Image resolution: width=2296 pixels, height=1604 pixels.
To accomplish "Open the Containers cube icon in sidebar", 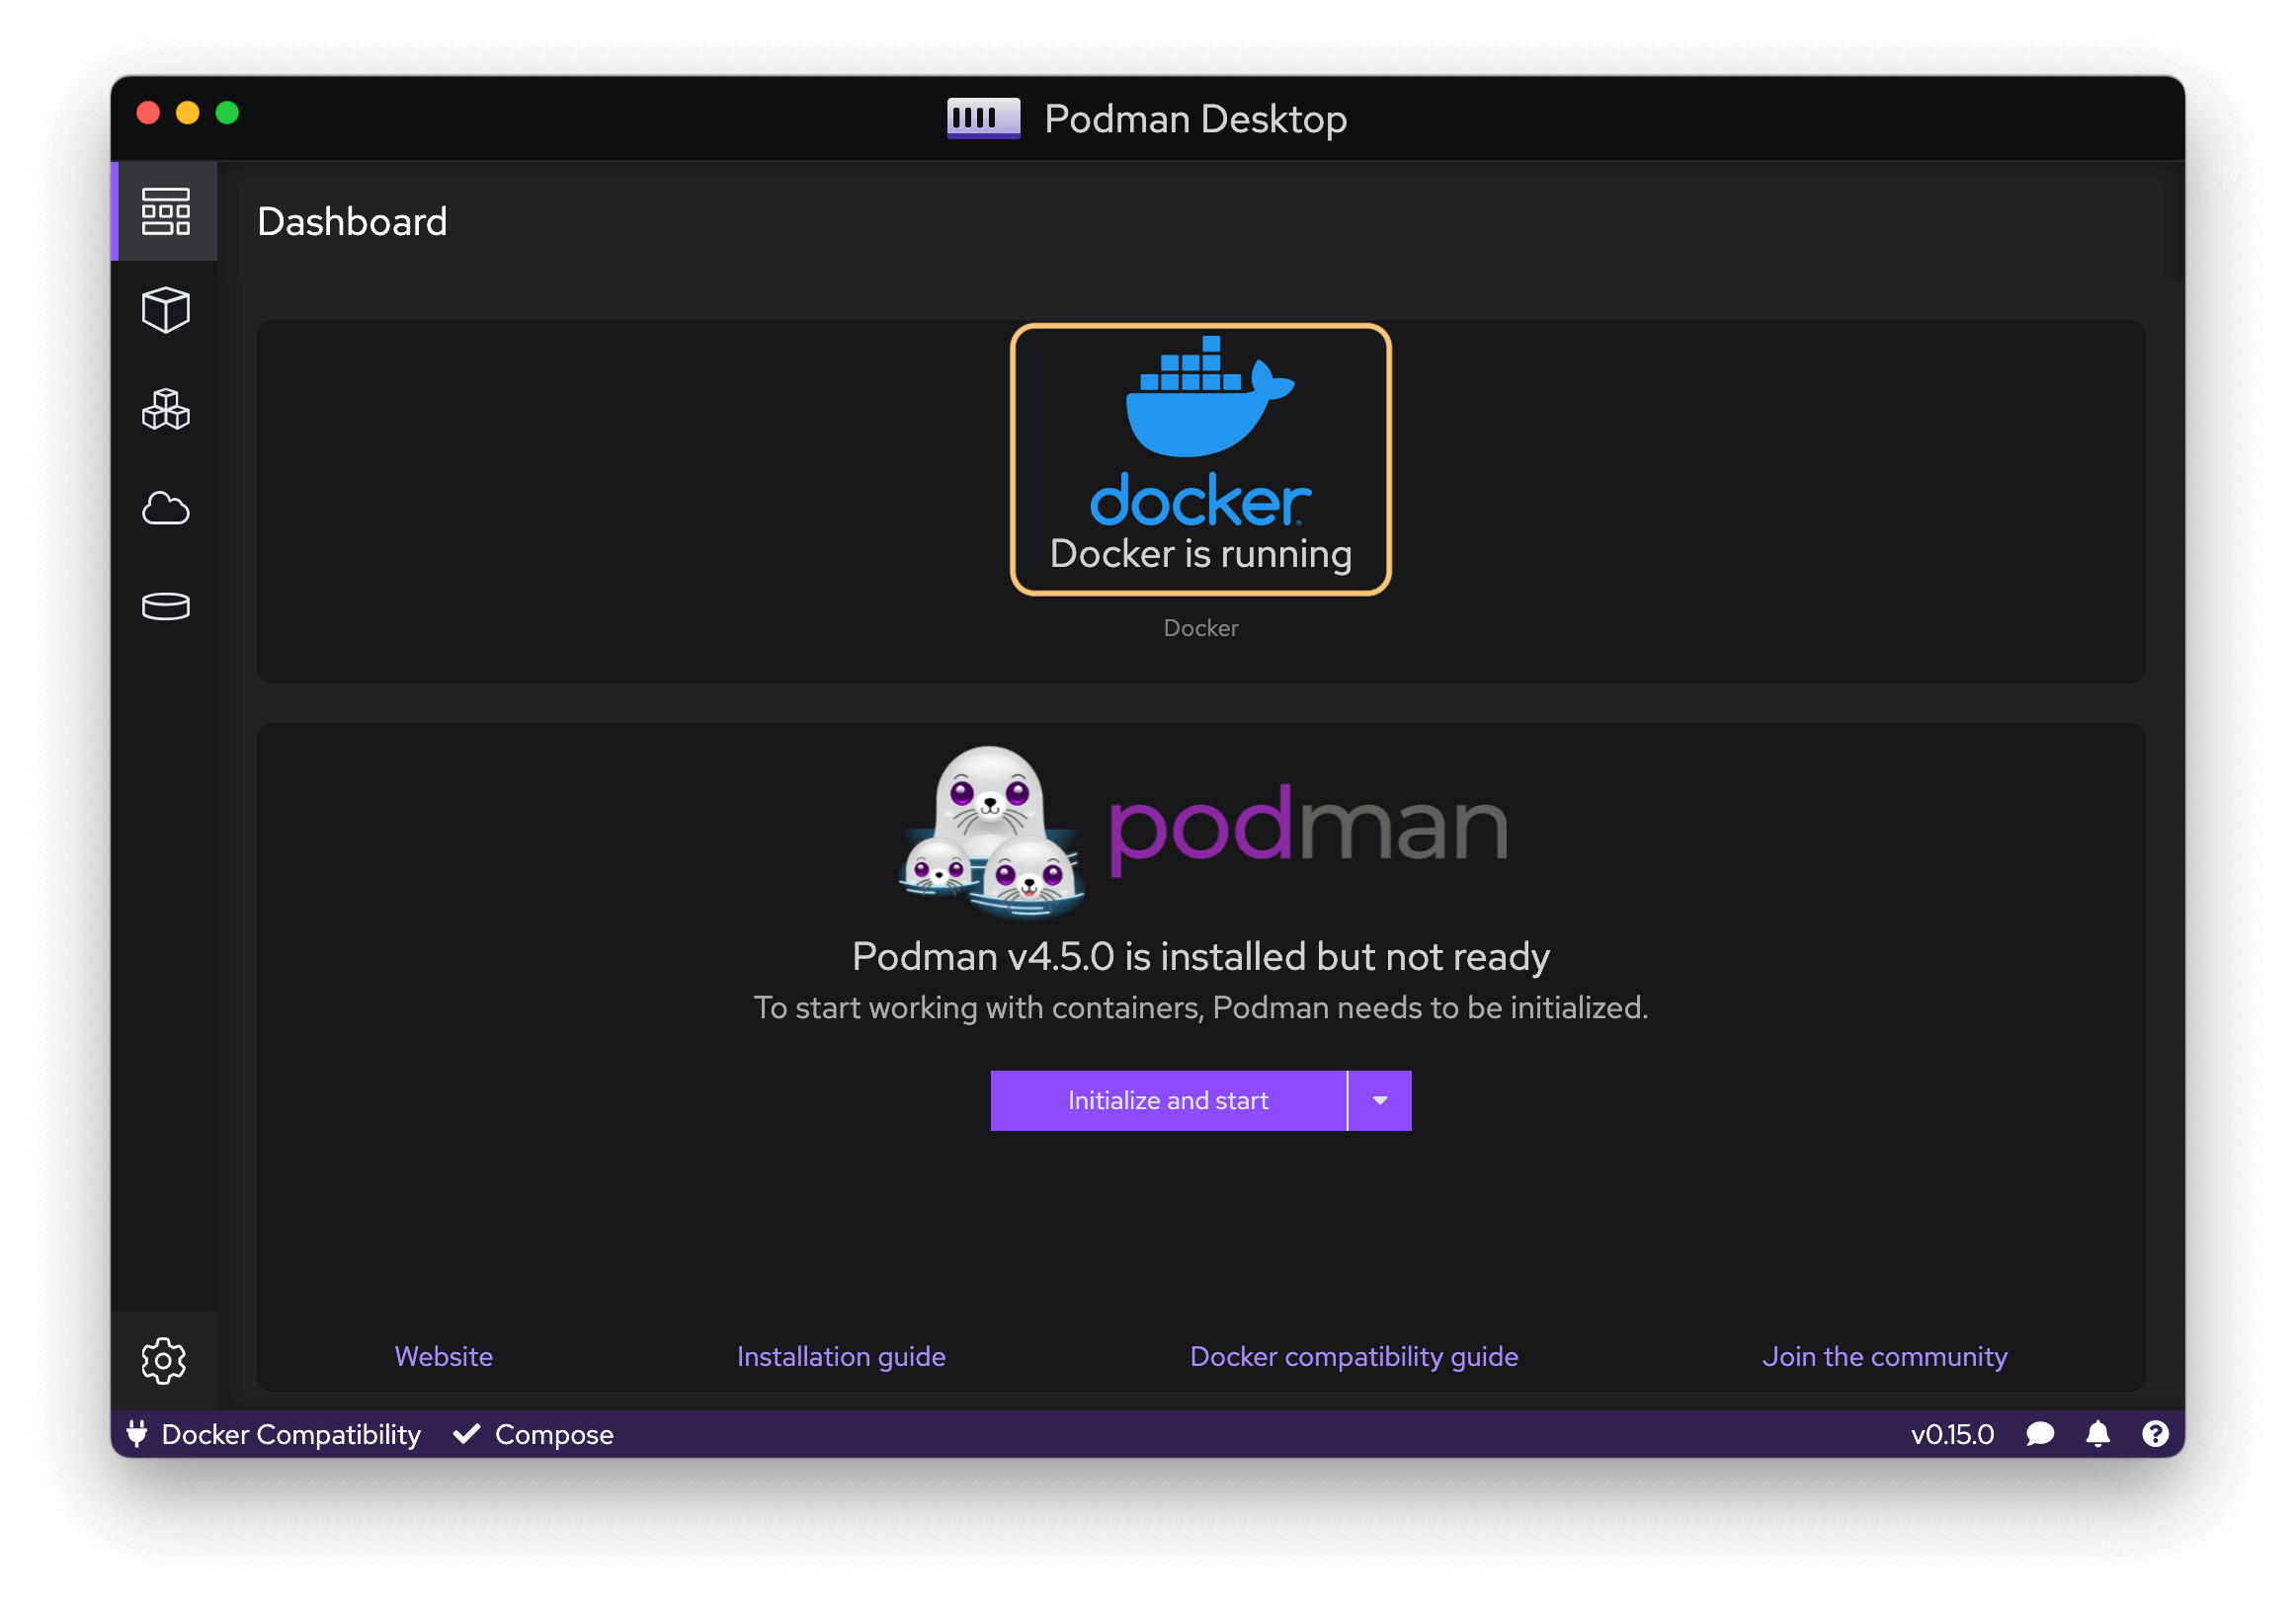I will click(x=165, y=310).
